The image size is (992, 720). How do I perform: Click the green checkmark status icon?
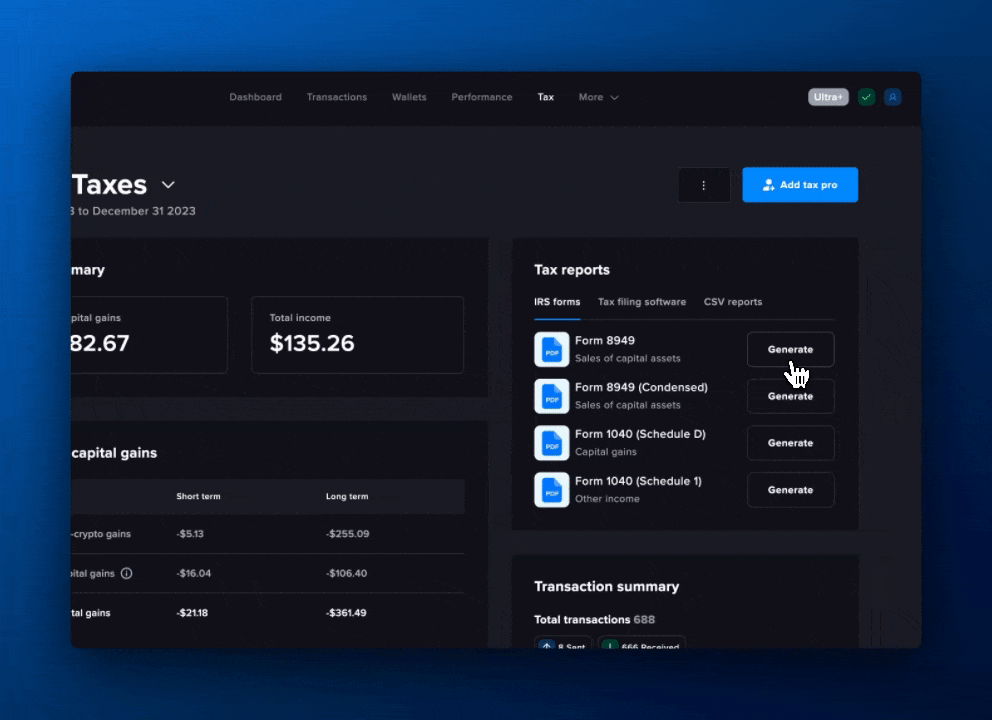[866, 97]
